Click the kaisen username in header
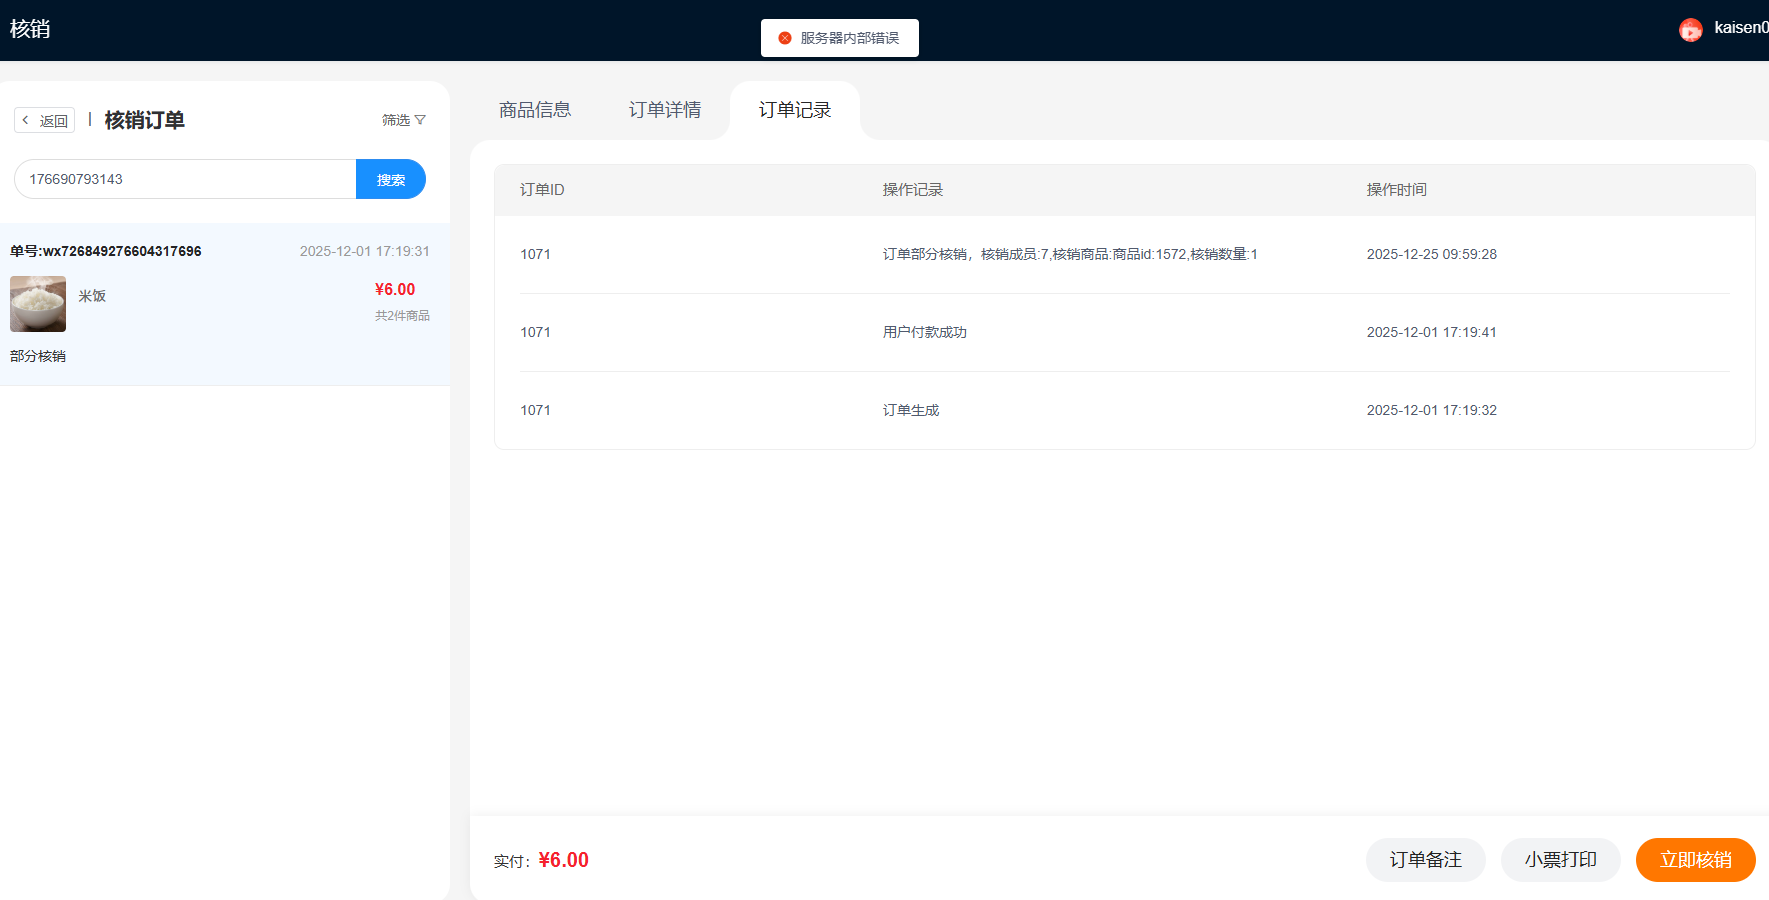The image size is (1769, 900). coord(1740,28)
